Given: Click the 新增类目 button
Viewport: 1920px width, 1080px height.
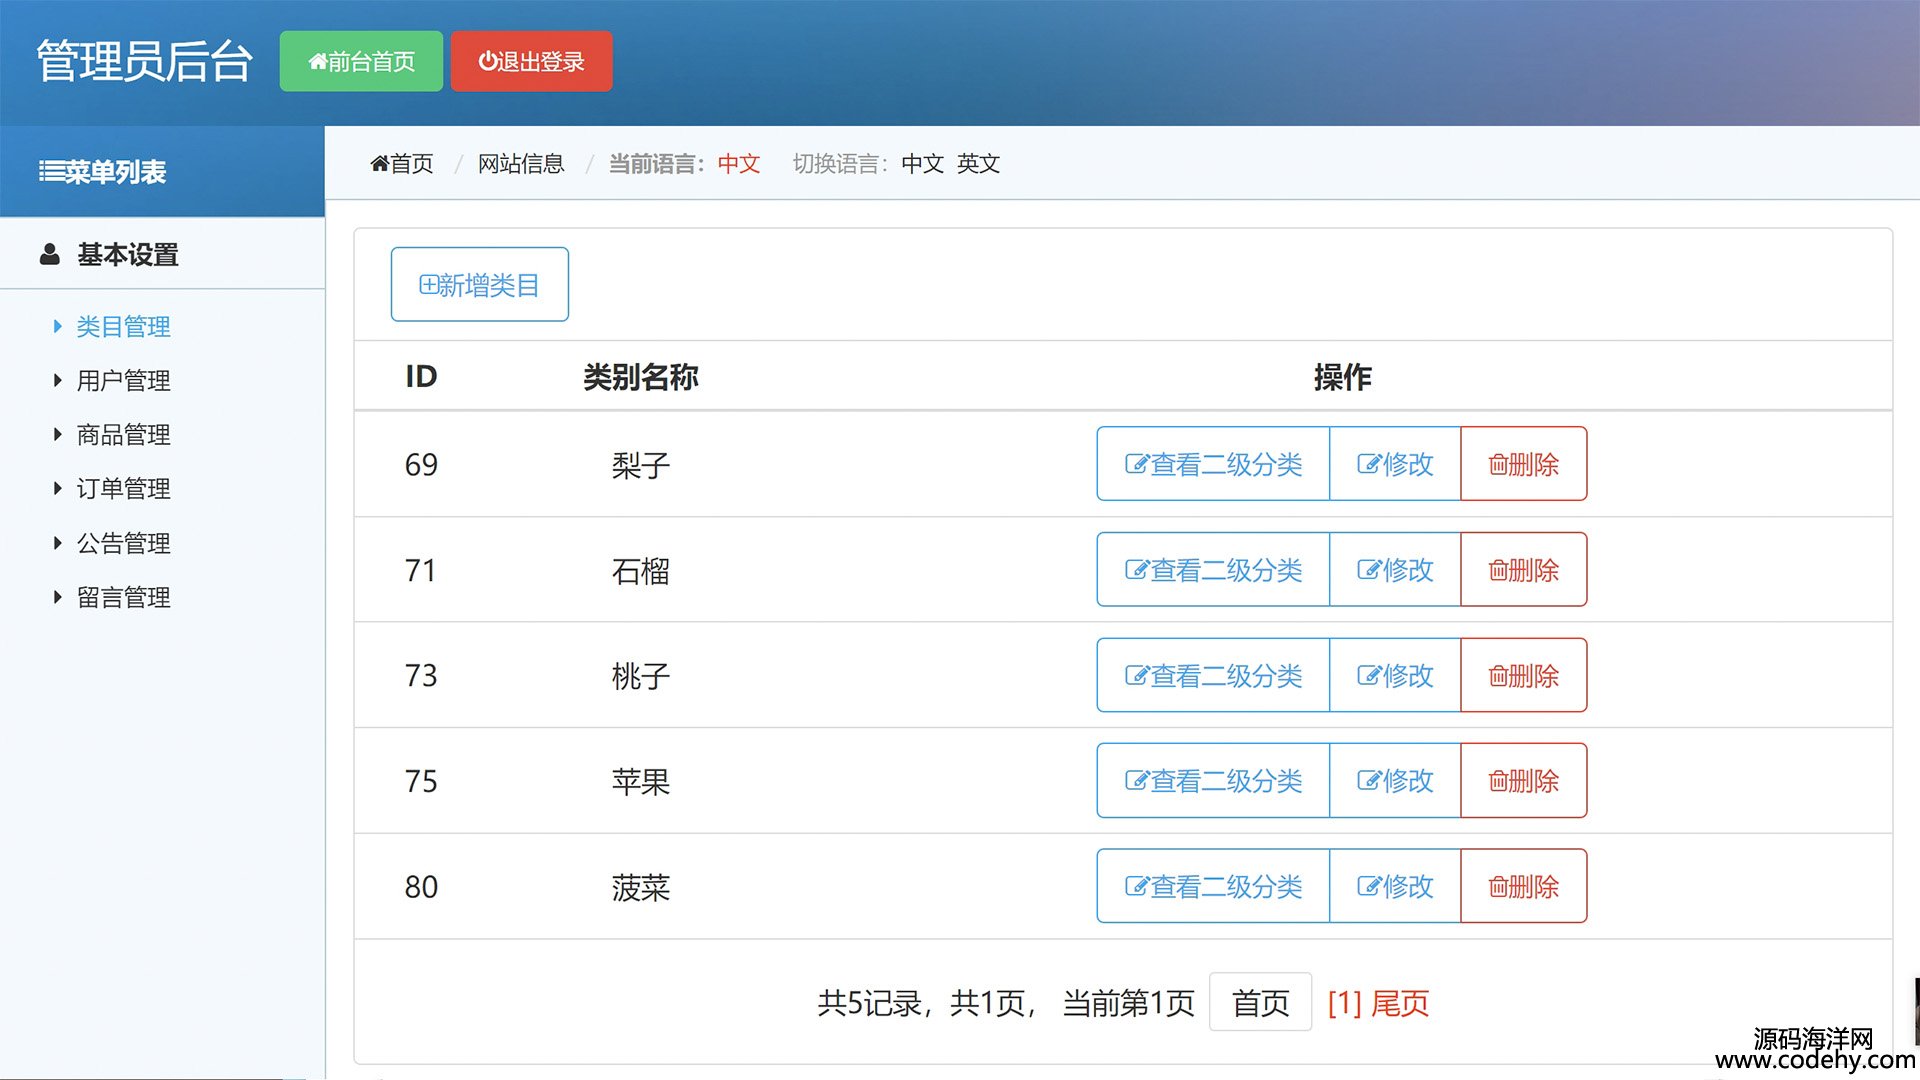Looking at the screenshot, I should tap(479, 284).
